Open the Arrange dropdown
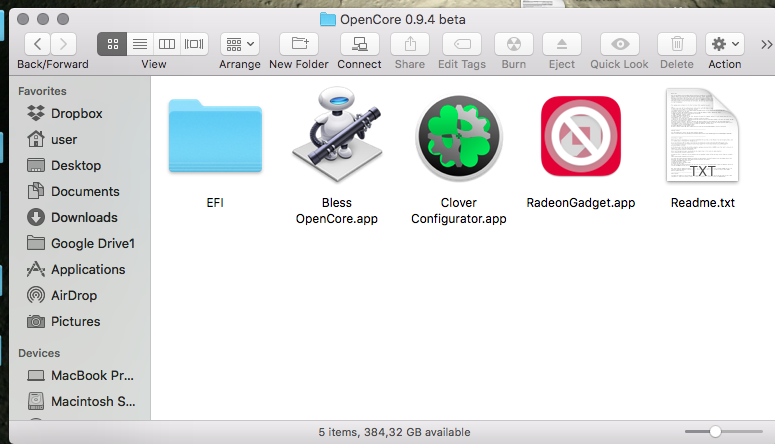Screen dimensions: 775x444 240,44
